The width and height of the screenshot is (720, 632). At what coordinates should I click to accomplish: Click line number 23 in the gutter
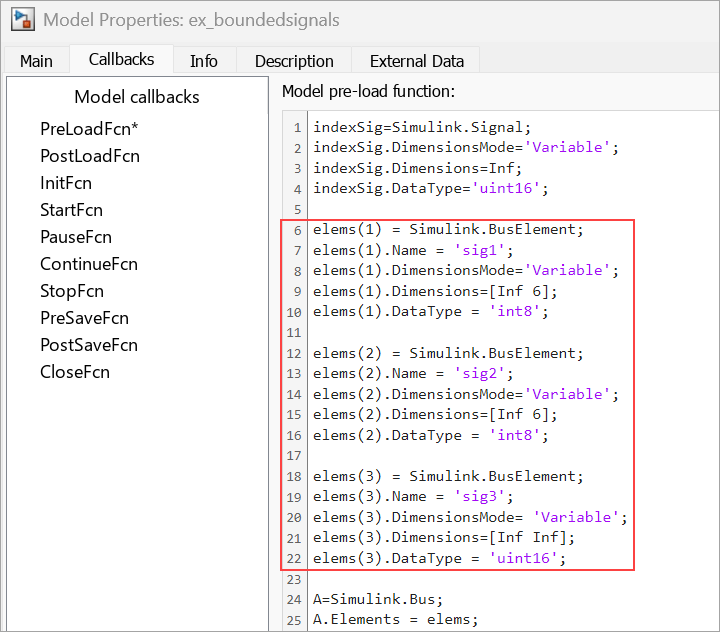(294, 580)
